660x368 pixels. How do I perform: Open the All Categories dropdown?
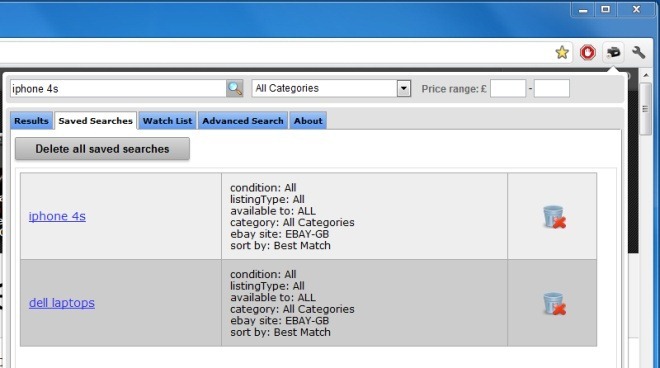coord(331,88)
